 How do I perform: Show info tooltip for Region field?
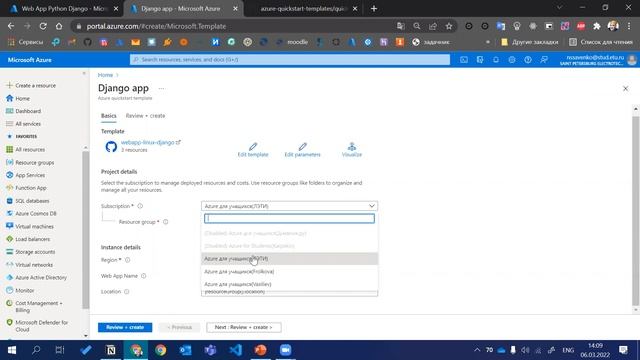coord(127,260)
